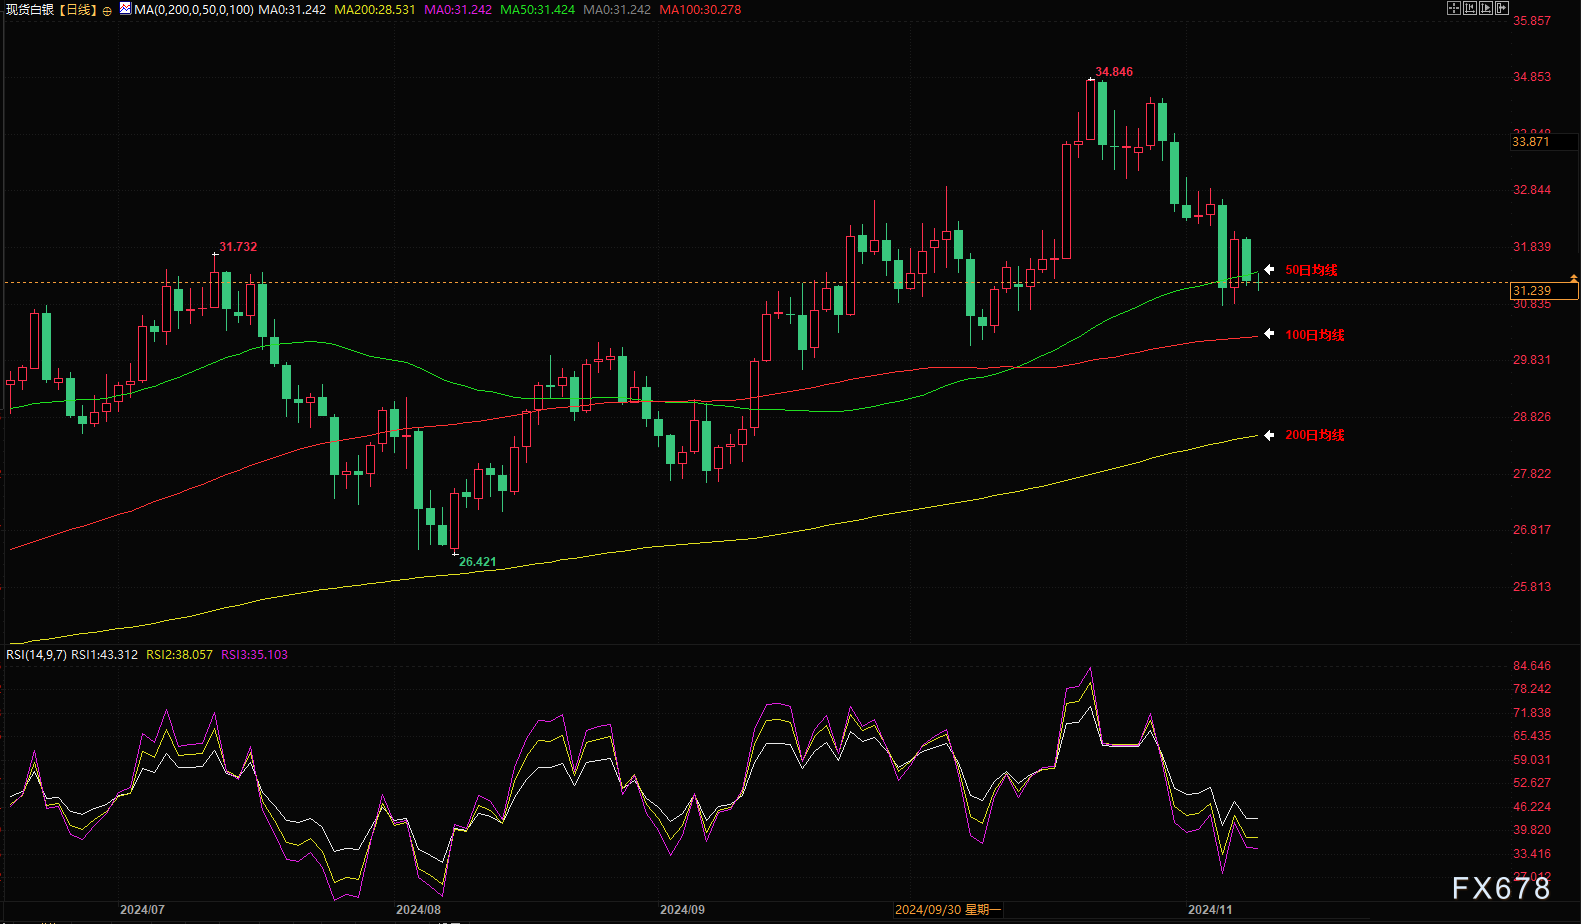This screenshot has height=924, width=1581.
Task: Click the rightmost panel exit arrow icon
Action: (x=1501, y=8)
